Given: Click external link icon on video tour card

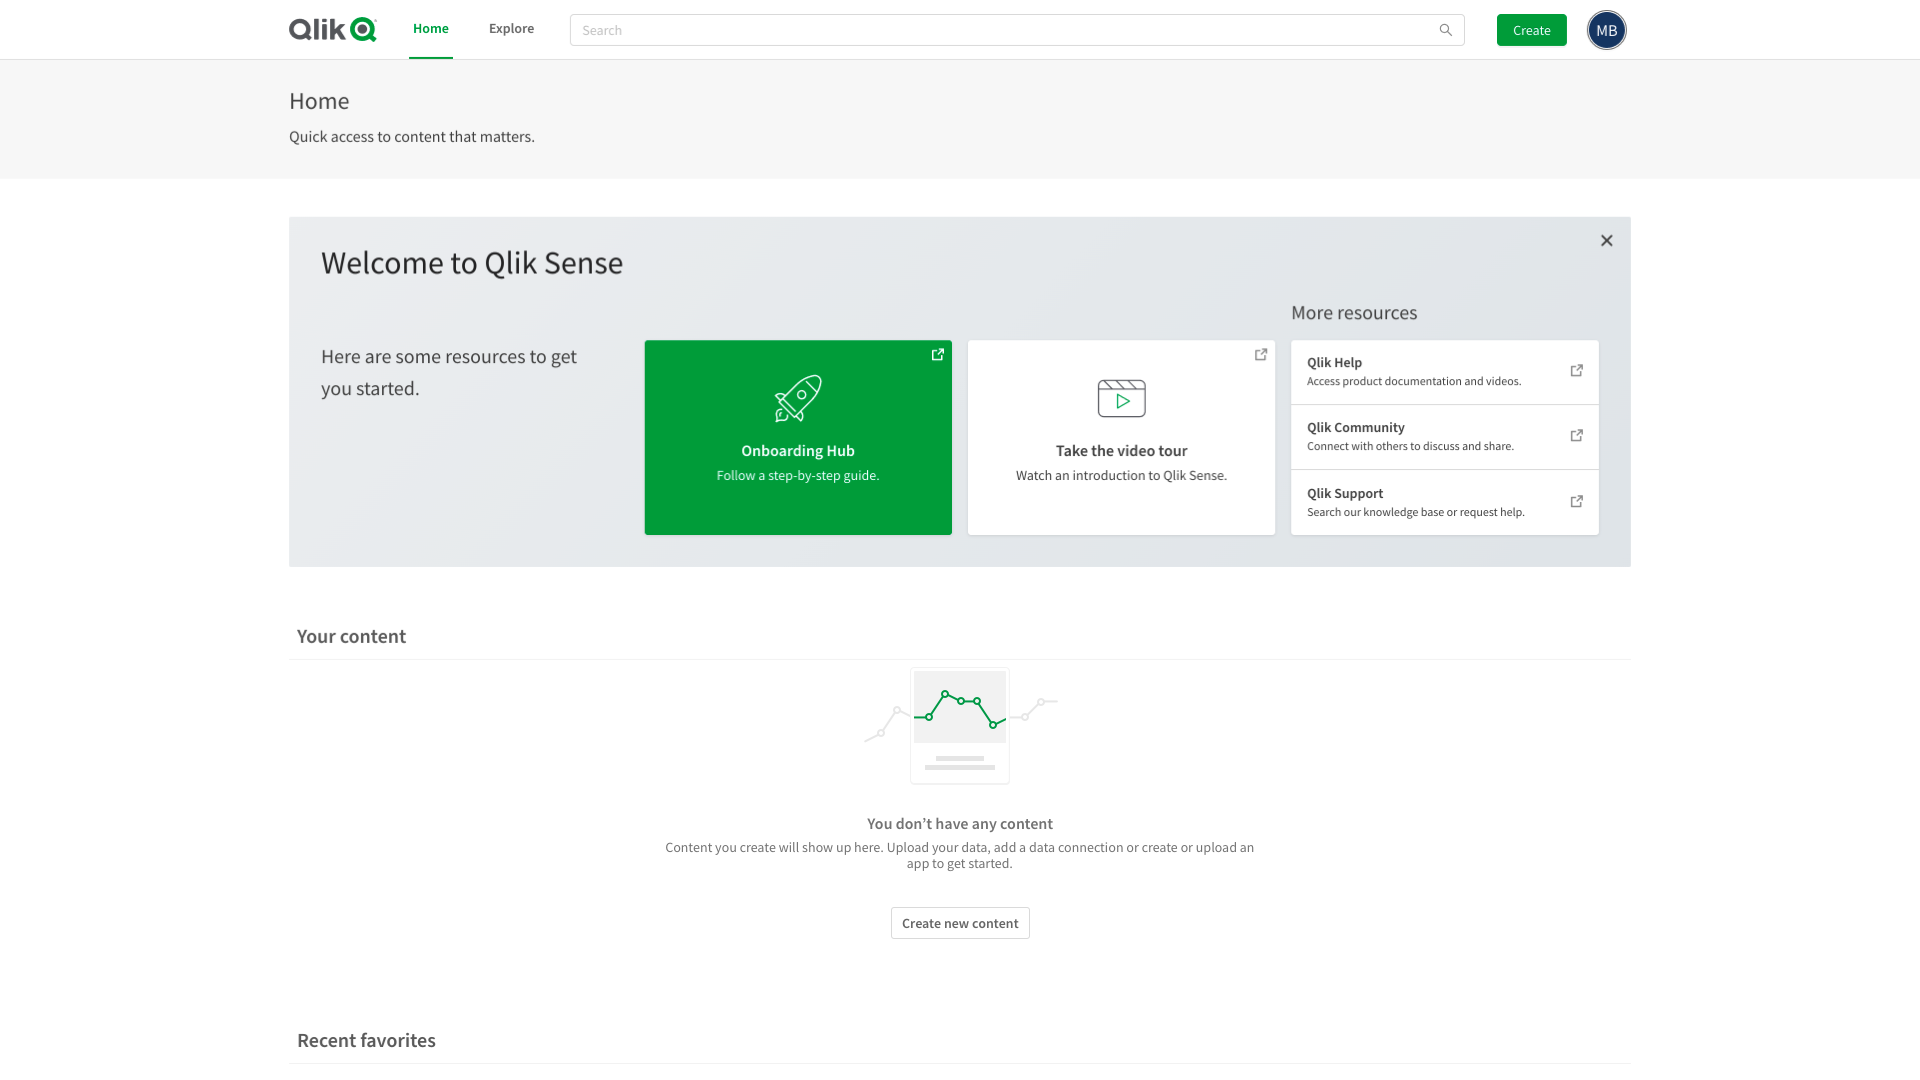Looking at the screenshot, I should pos(1260,355).
